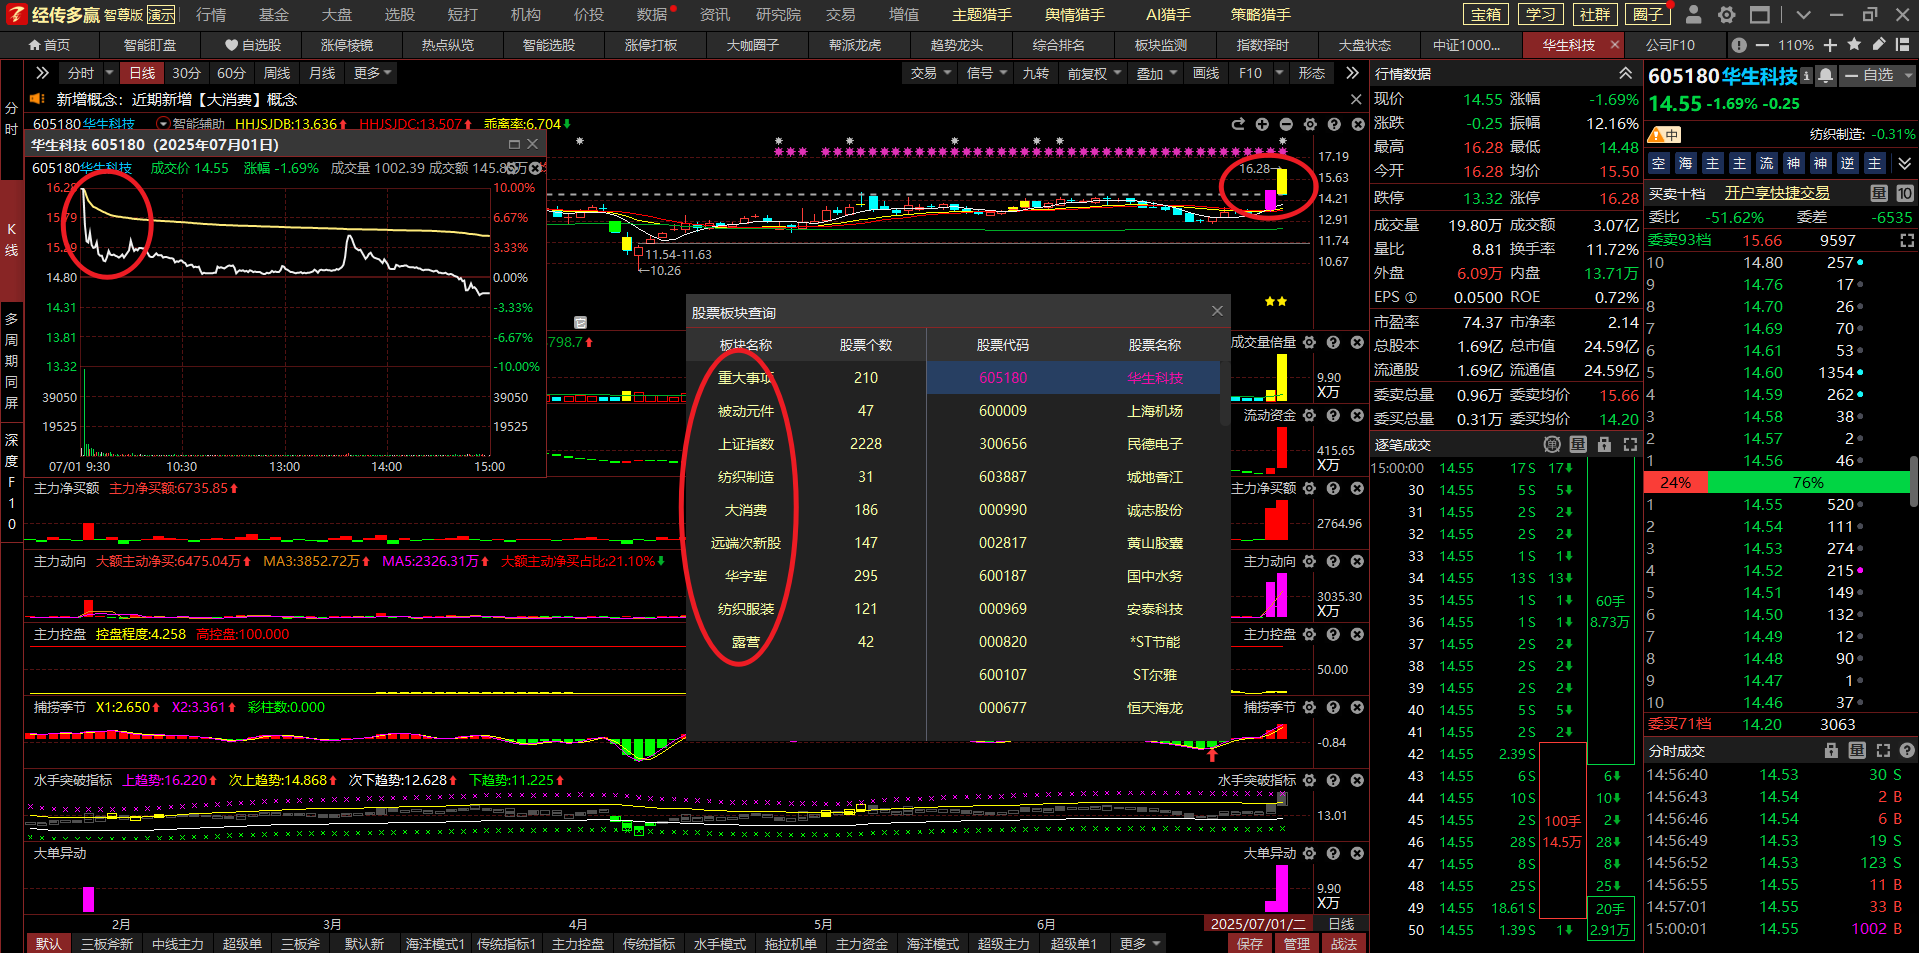The height and width of the screenshot is (953, 1919).
Task: Click the pencil edit icon near zoom controls
Action: point(1878,45)
